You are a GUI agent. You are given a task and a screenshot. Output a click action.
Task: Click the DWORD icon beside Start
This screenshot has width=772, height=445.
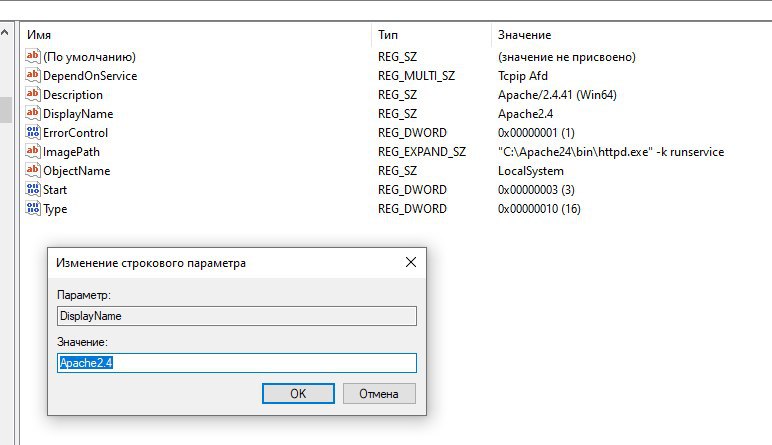click(x=32, y=189)
